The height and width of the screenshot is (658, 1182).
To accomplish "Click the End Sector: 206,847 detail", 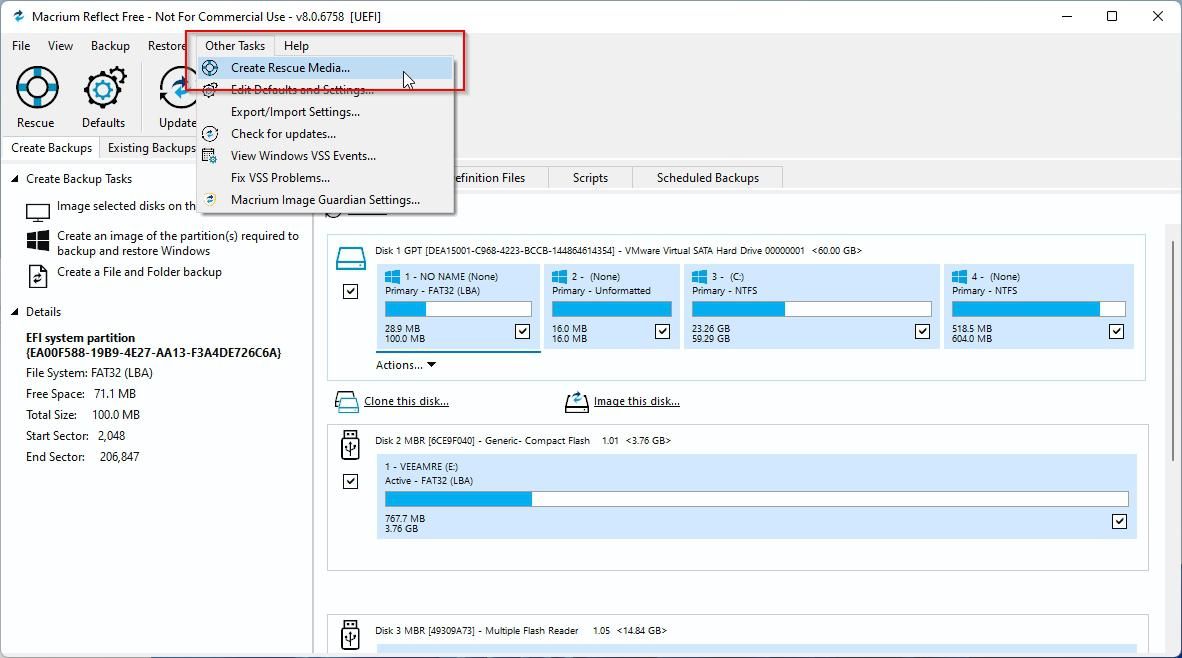I will click(x=82, y=457).
